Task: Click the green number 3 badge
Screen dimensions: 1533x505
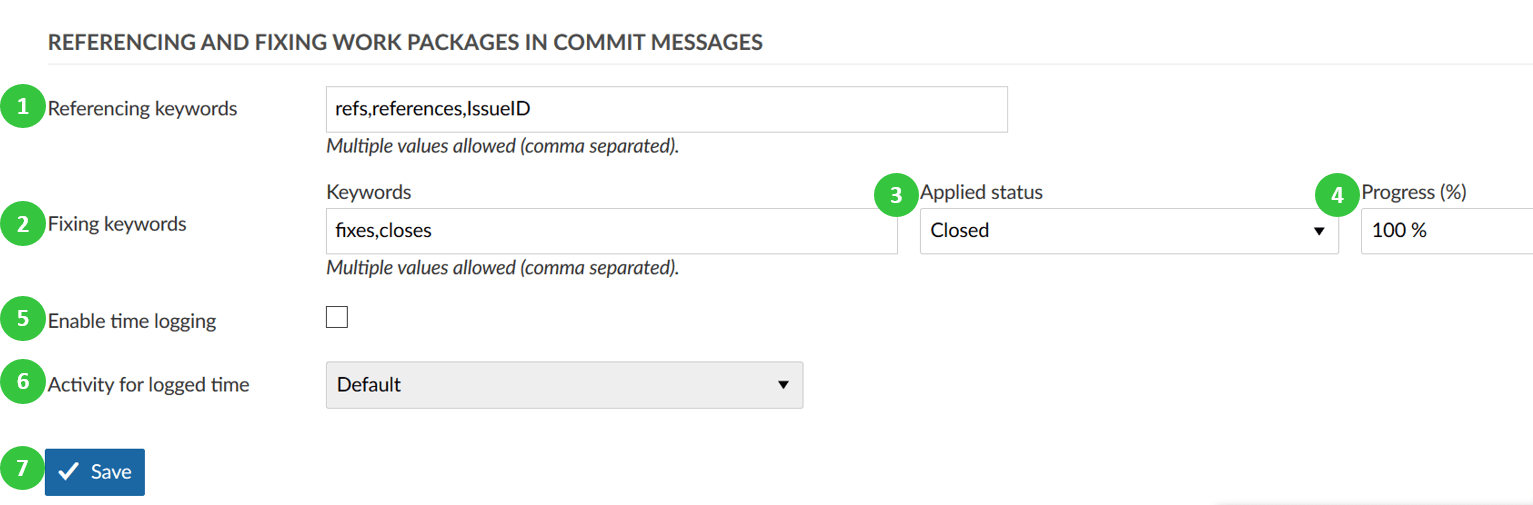Action: click(x=896, y=194)
